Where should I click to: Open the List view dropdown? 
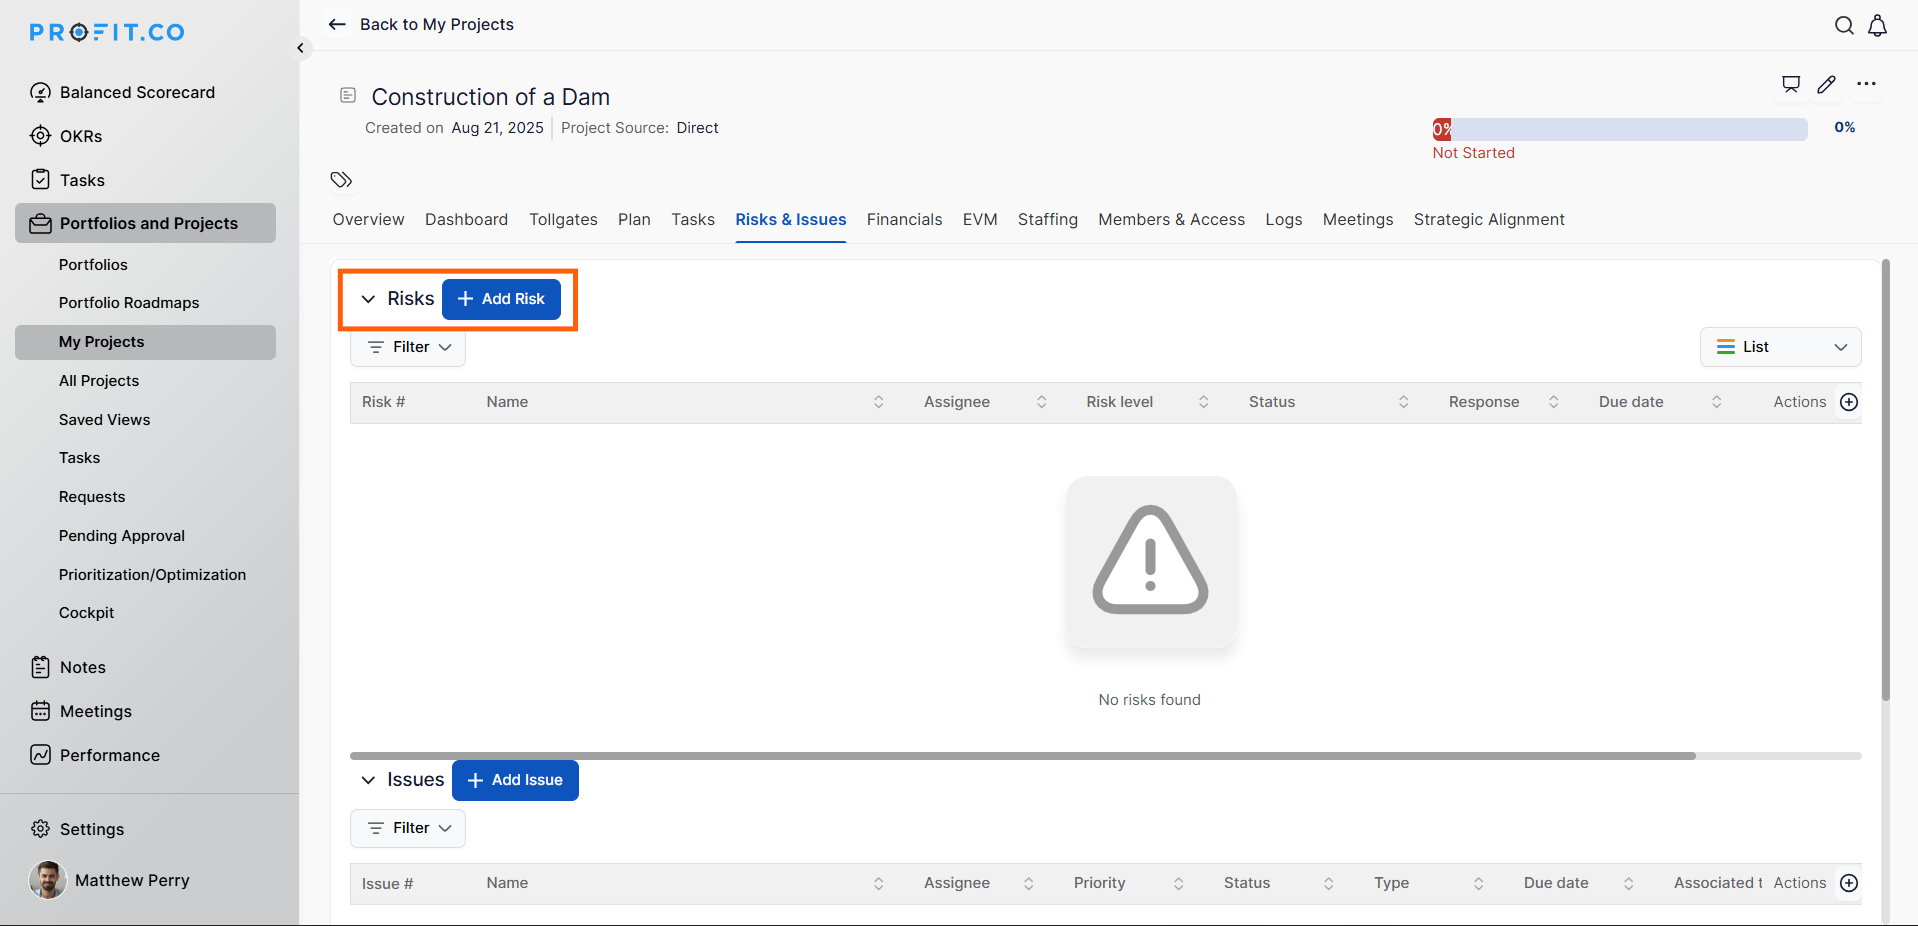click(x=1780, y=347)
